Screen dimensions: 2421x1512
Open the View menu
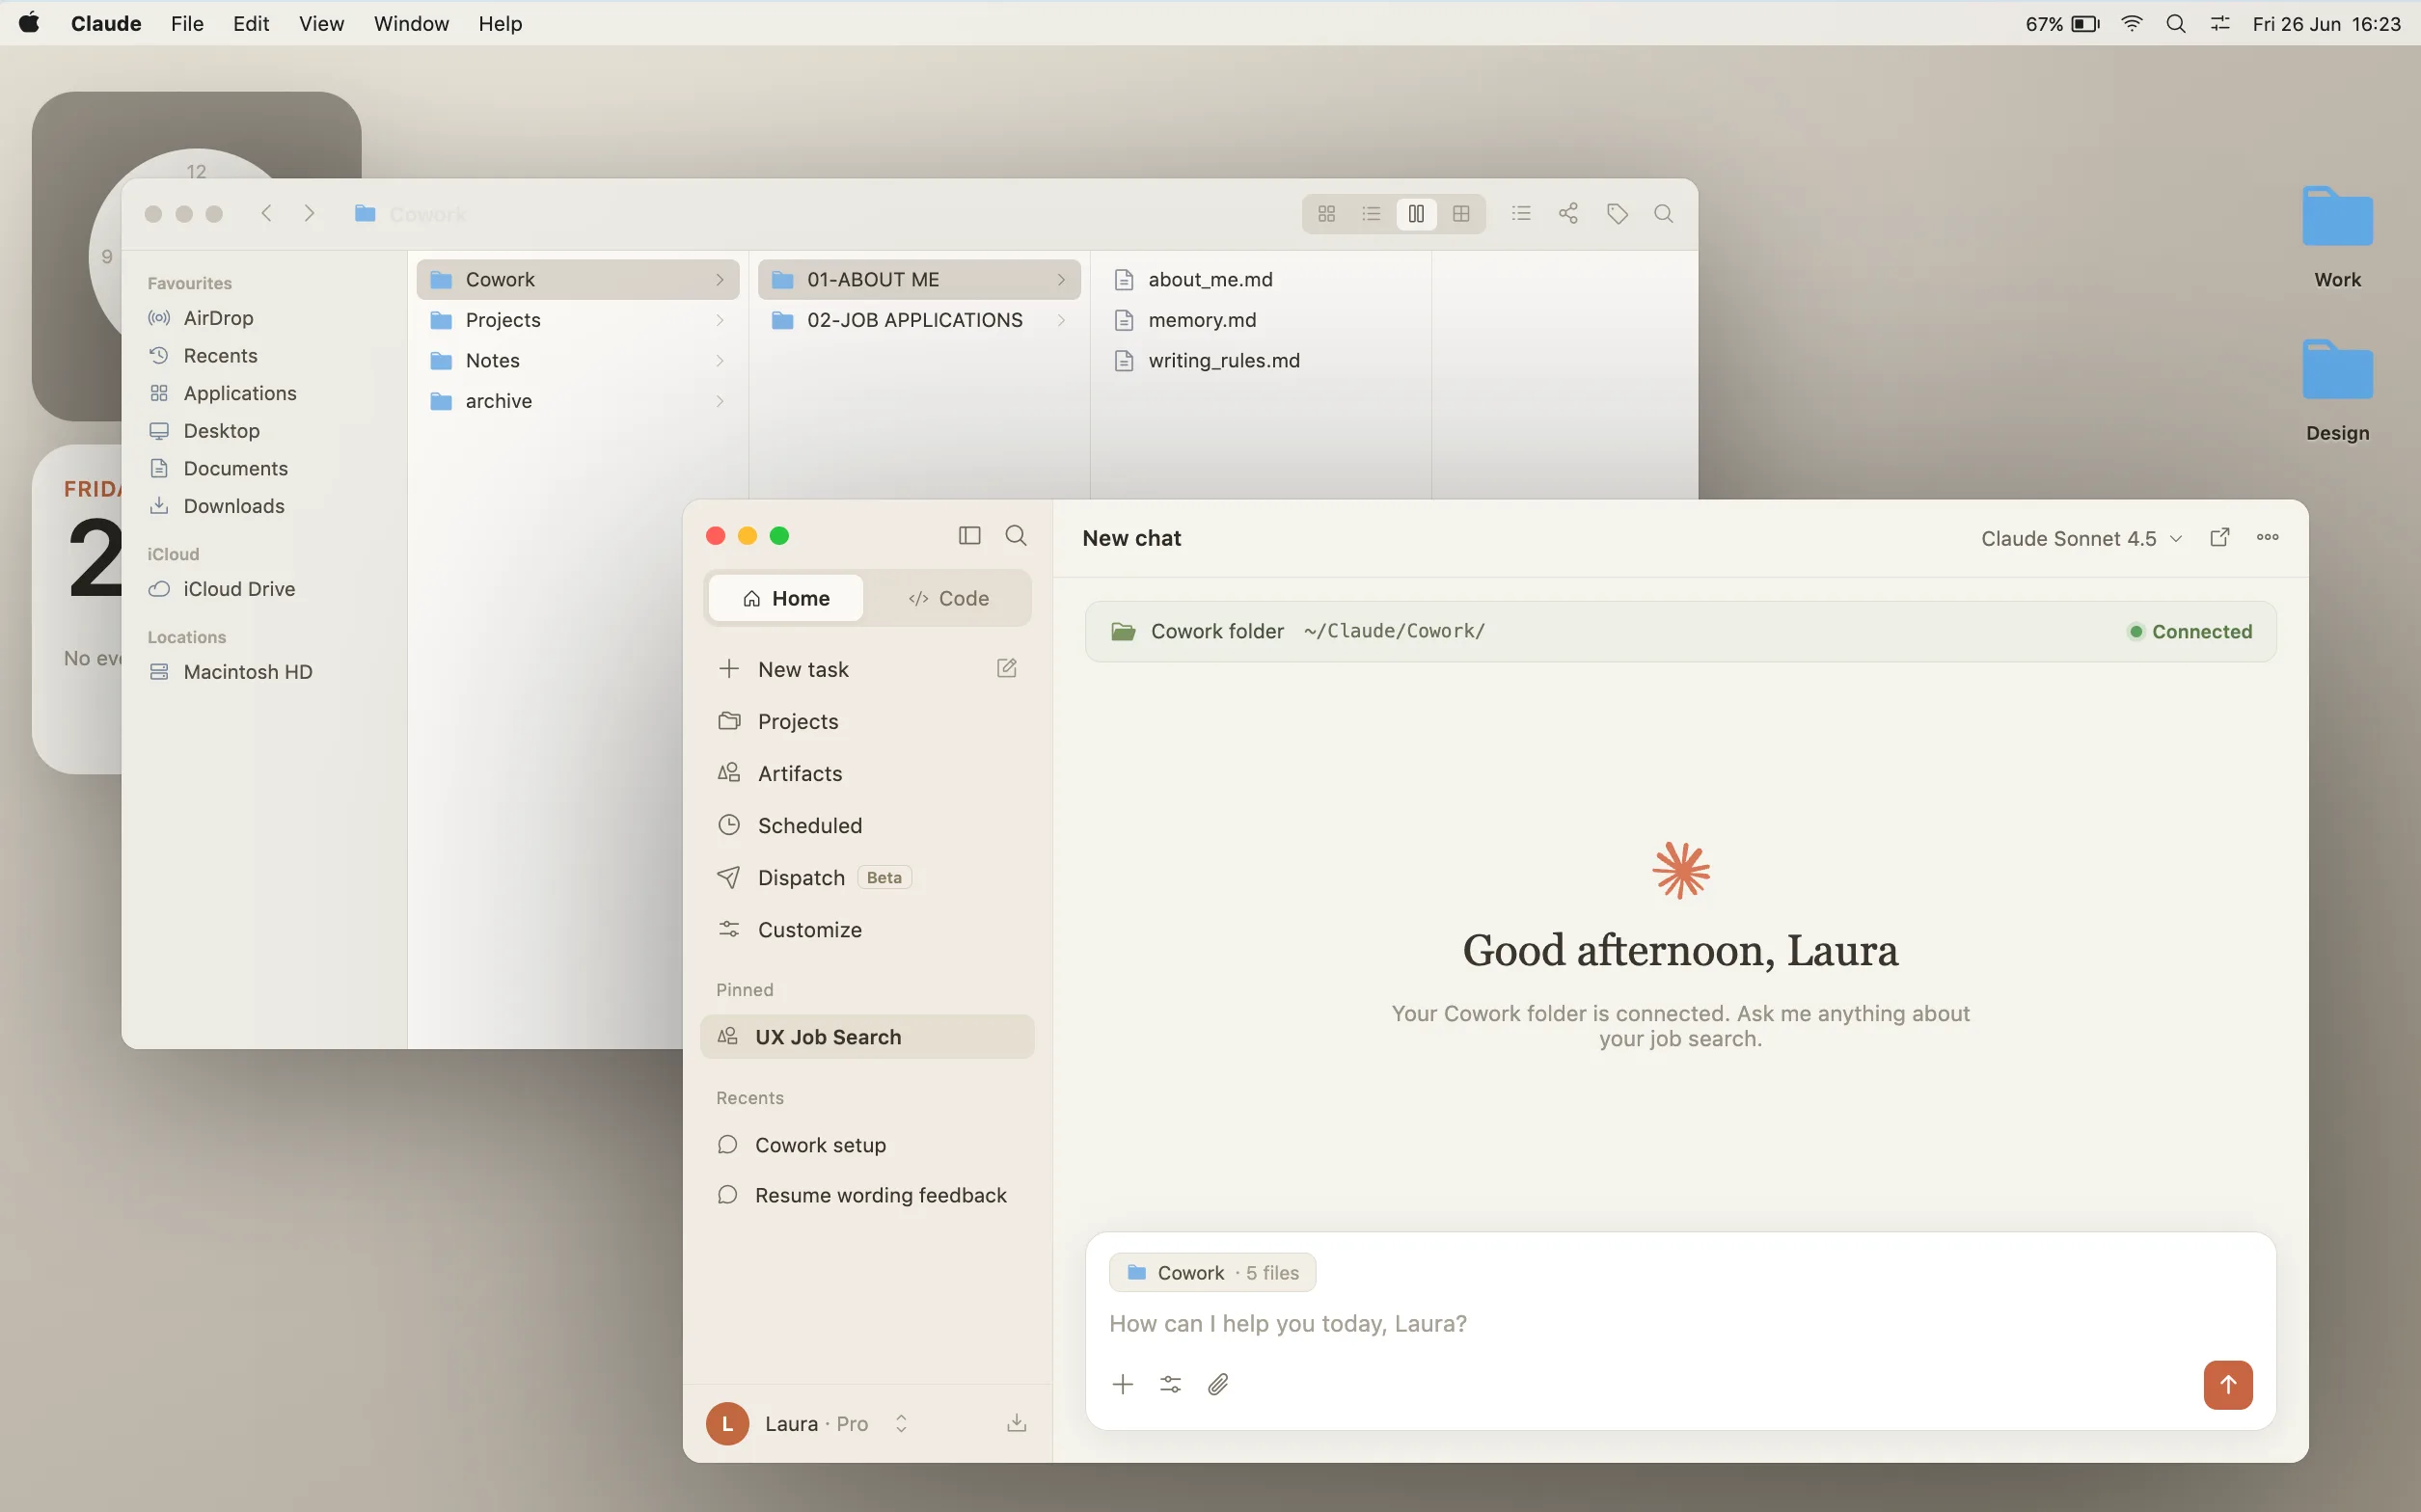pos(321,23)
